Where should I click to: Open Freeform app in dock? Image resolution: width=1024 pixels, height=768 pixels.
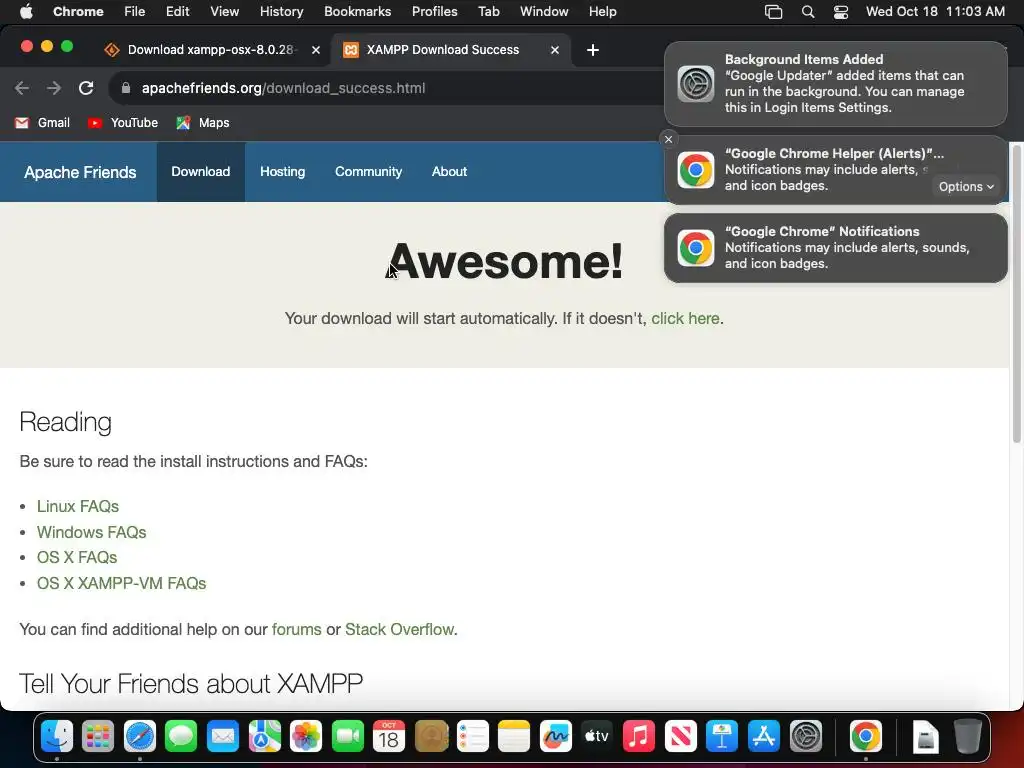[x=556, y=737]
